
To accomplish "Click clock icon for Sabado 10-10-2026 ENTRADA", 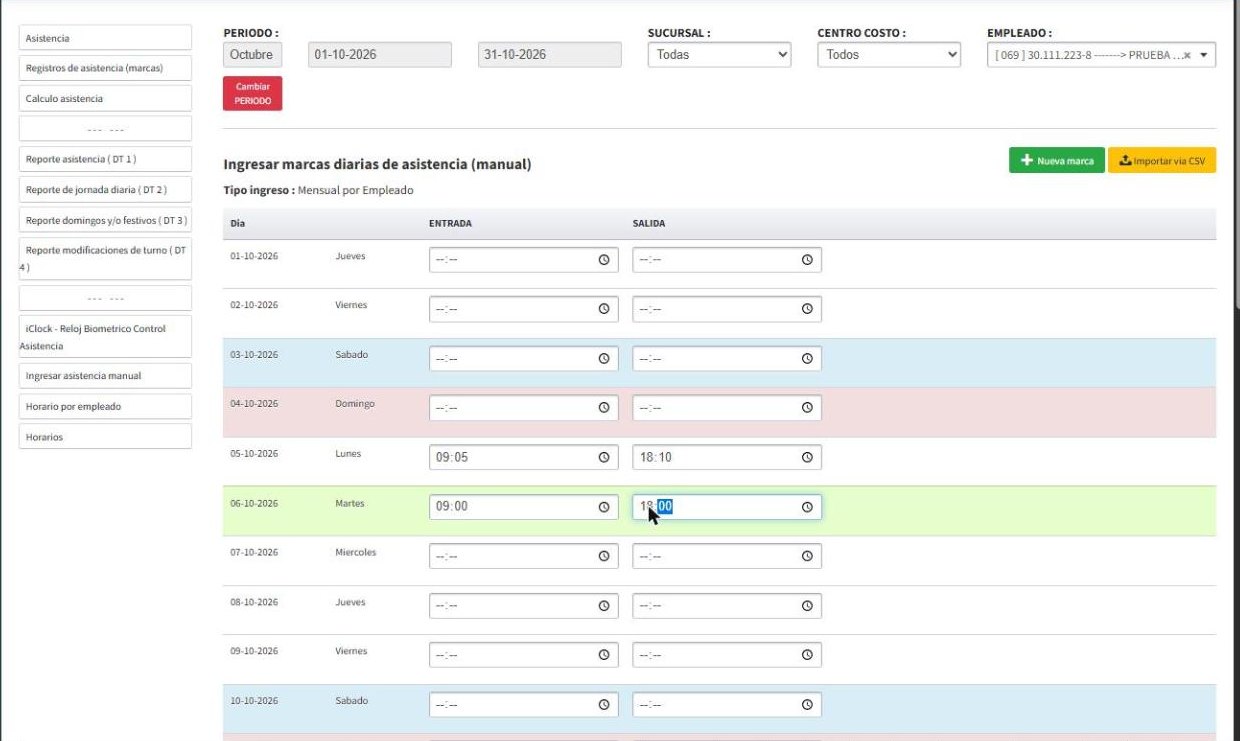I will tap(604, 705).
